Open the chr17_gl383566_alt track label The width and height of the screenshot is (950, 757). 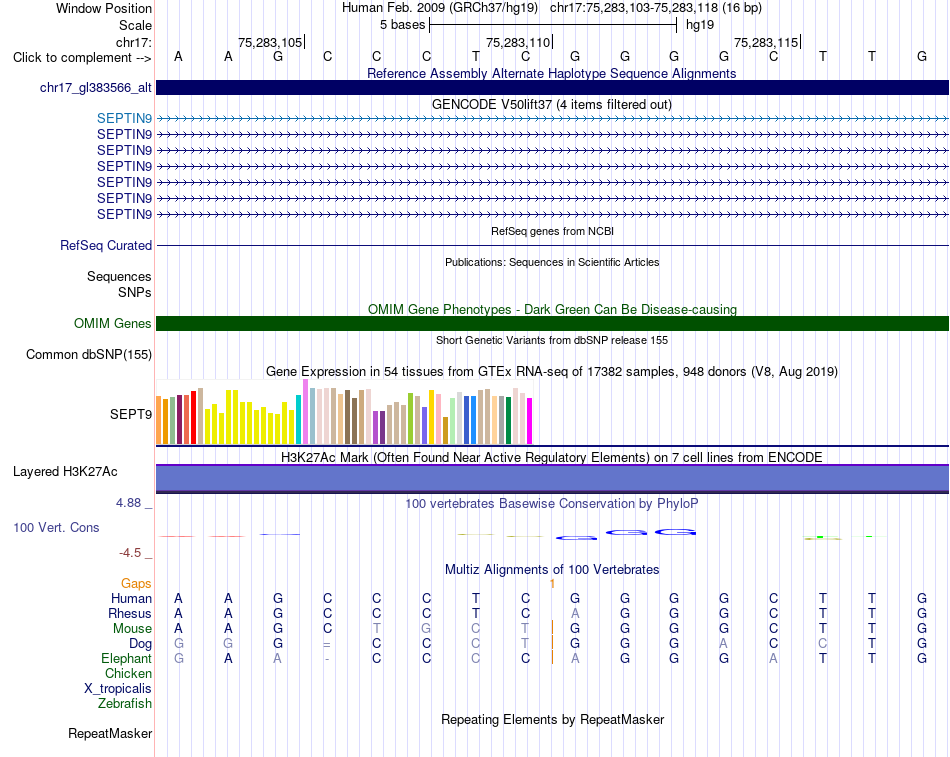pos(96,87)
